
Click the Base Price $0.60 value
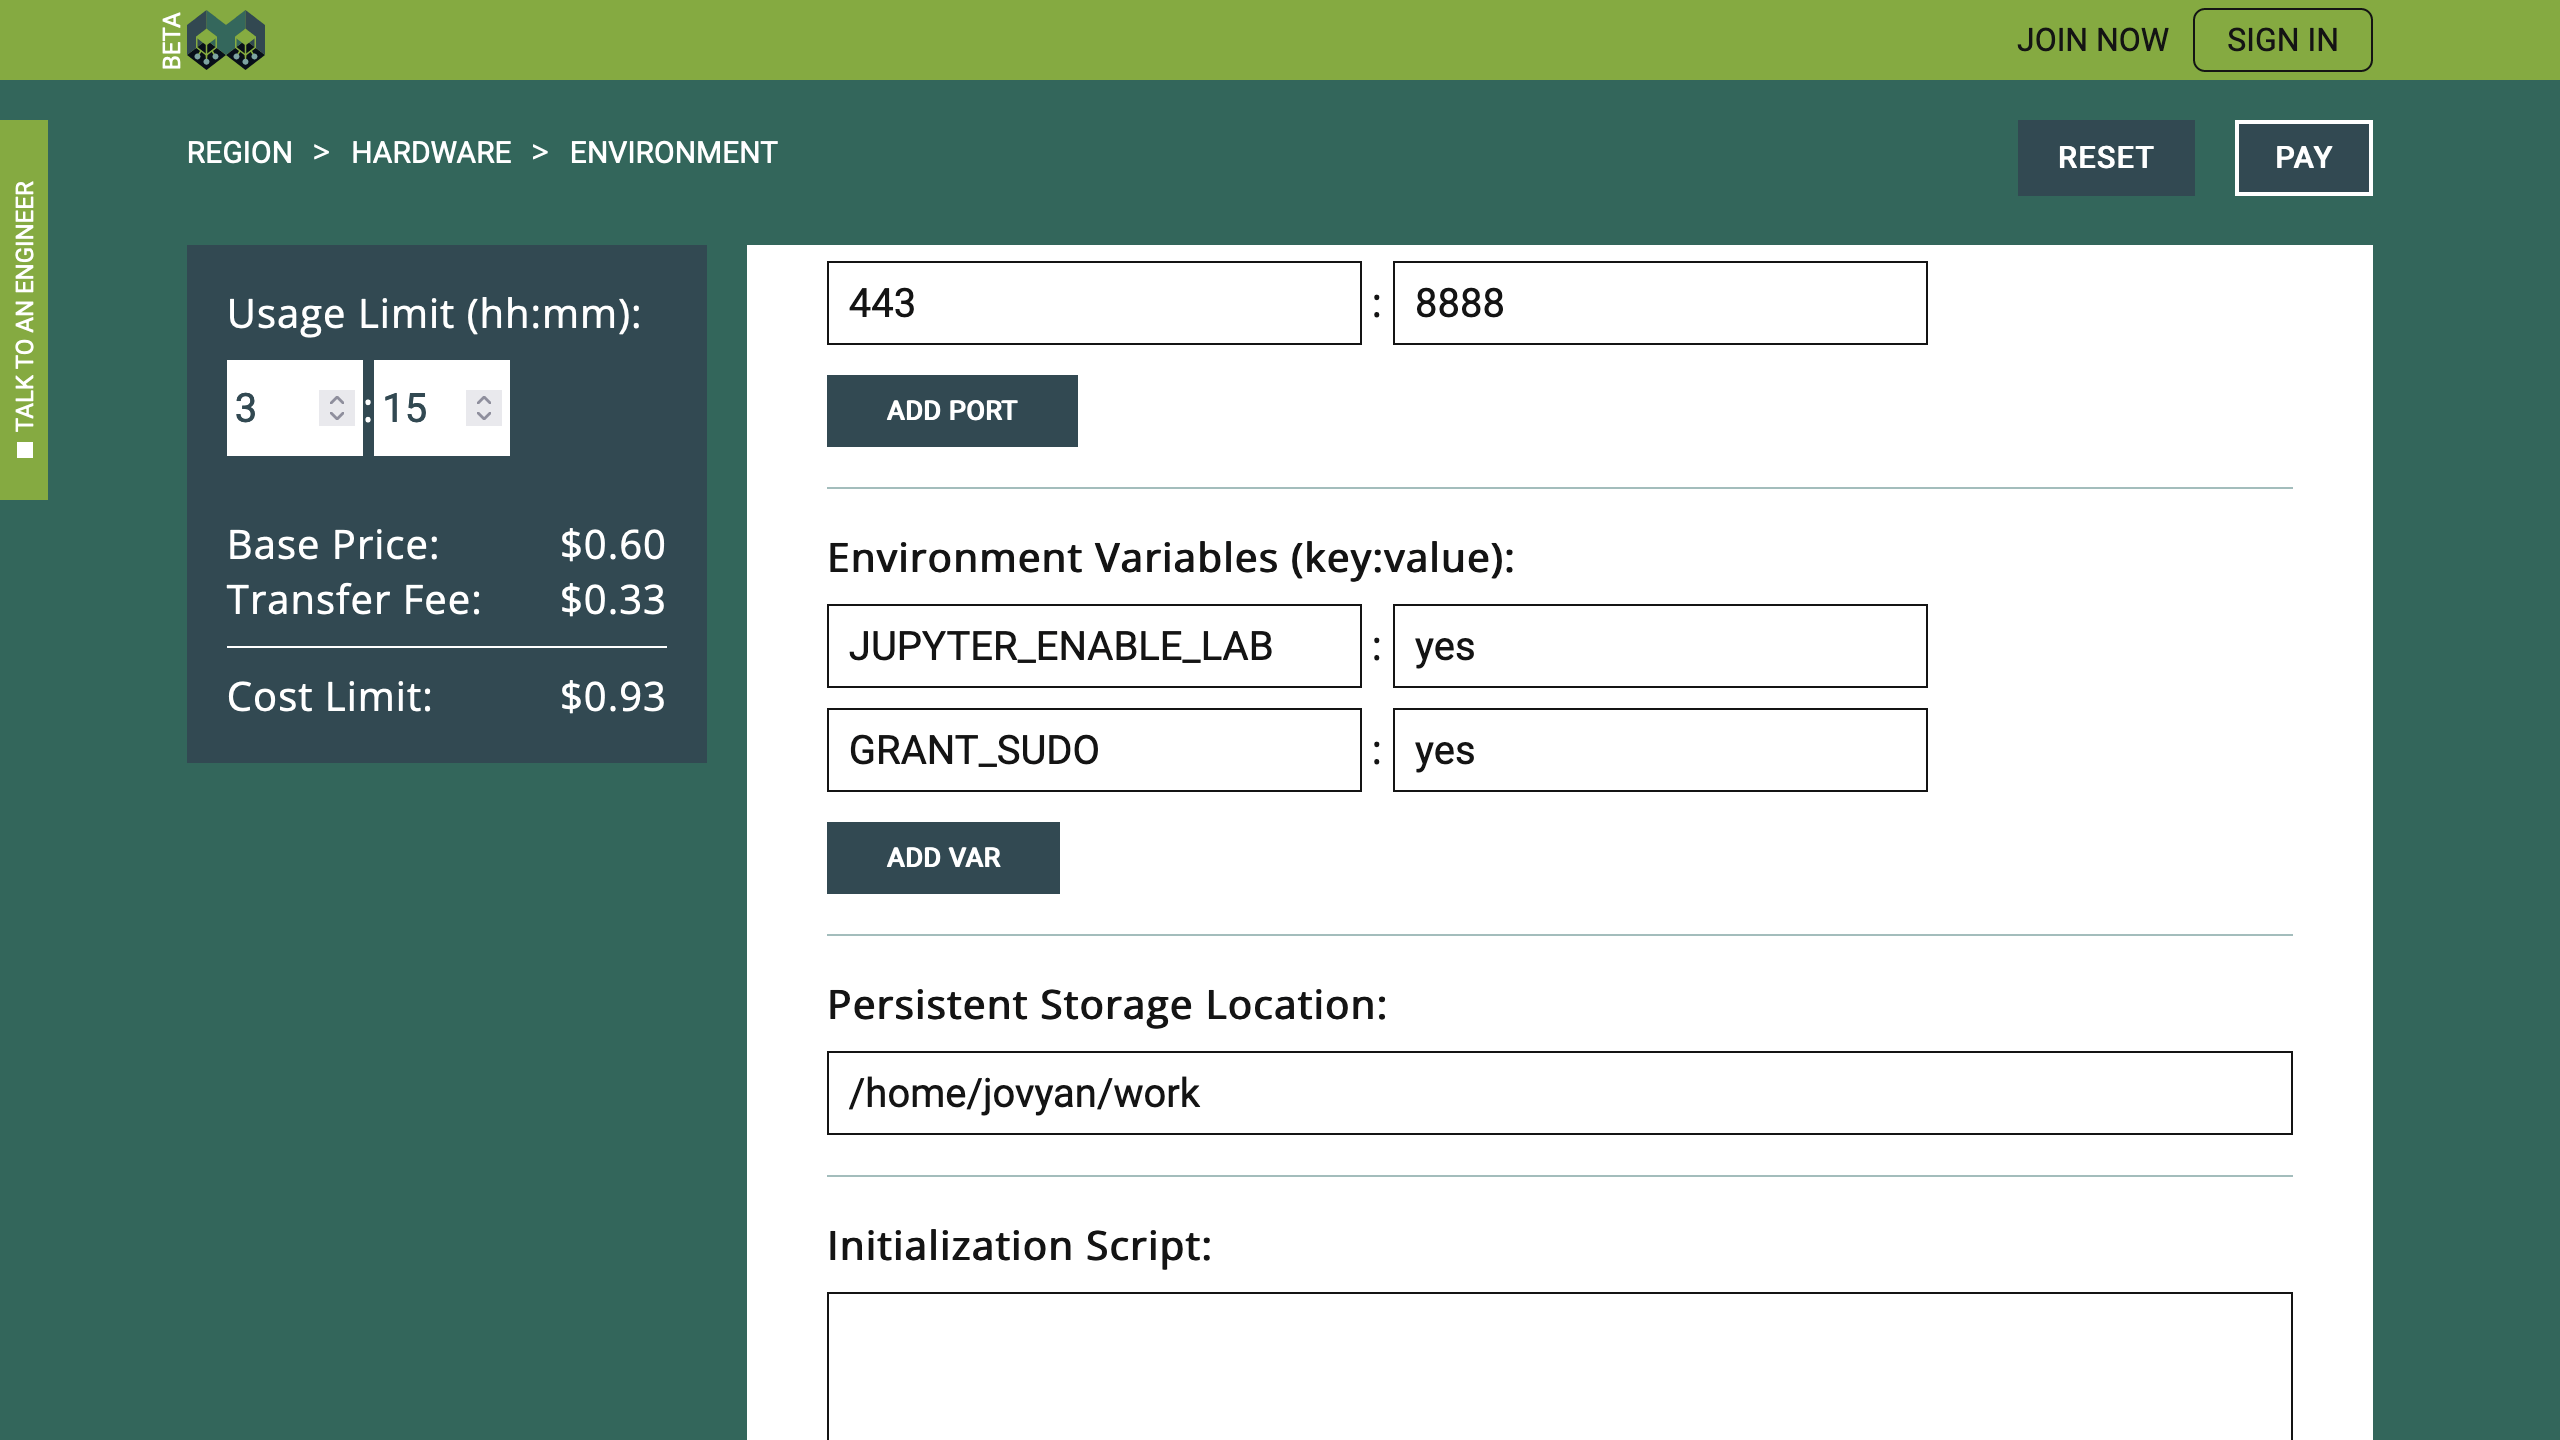(x=612, y=545)
